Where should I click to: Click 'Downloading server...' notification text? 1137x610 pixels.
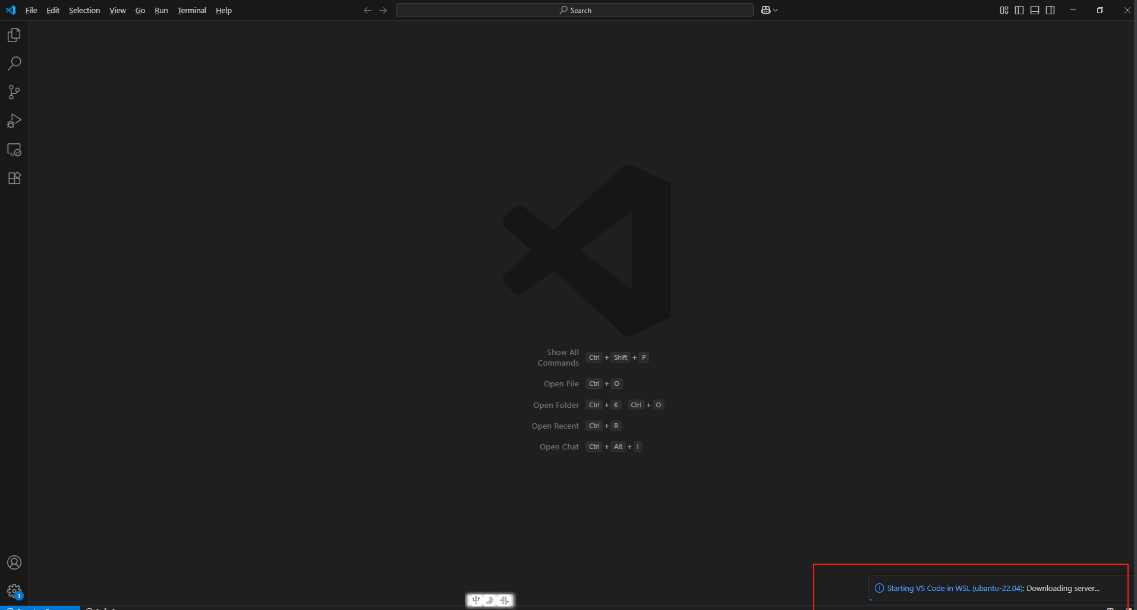(x=1063, y=588)
